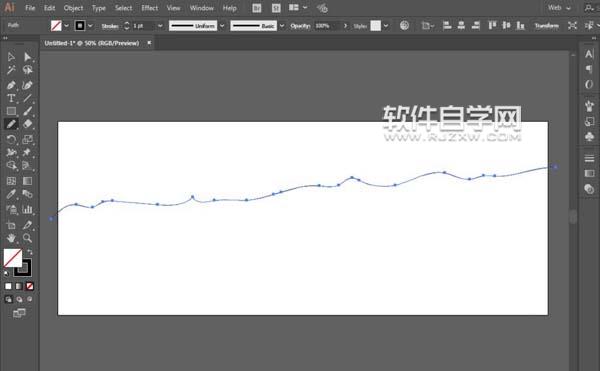Open the Edit menu
This screenshot has height=371, width=600.
coord(49,8)
